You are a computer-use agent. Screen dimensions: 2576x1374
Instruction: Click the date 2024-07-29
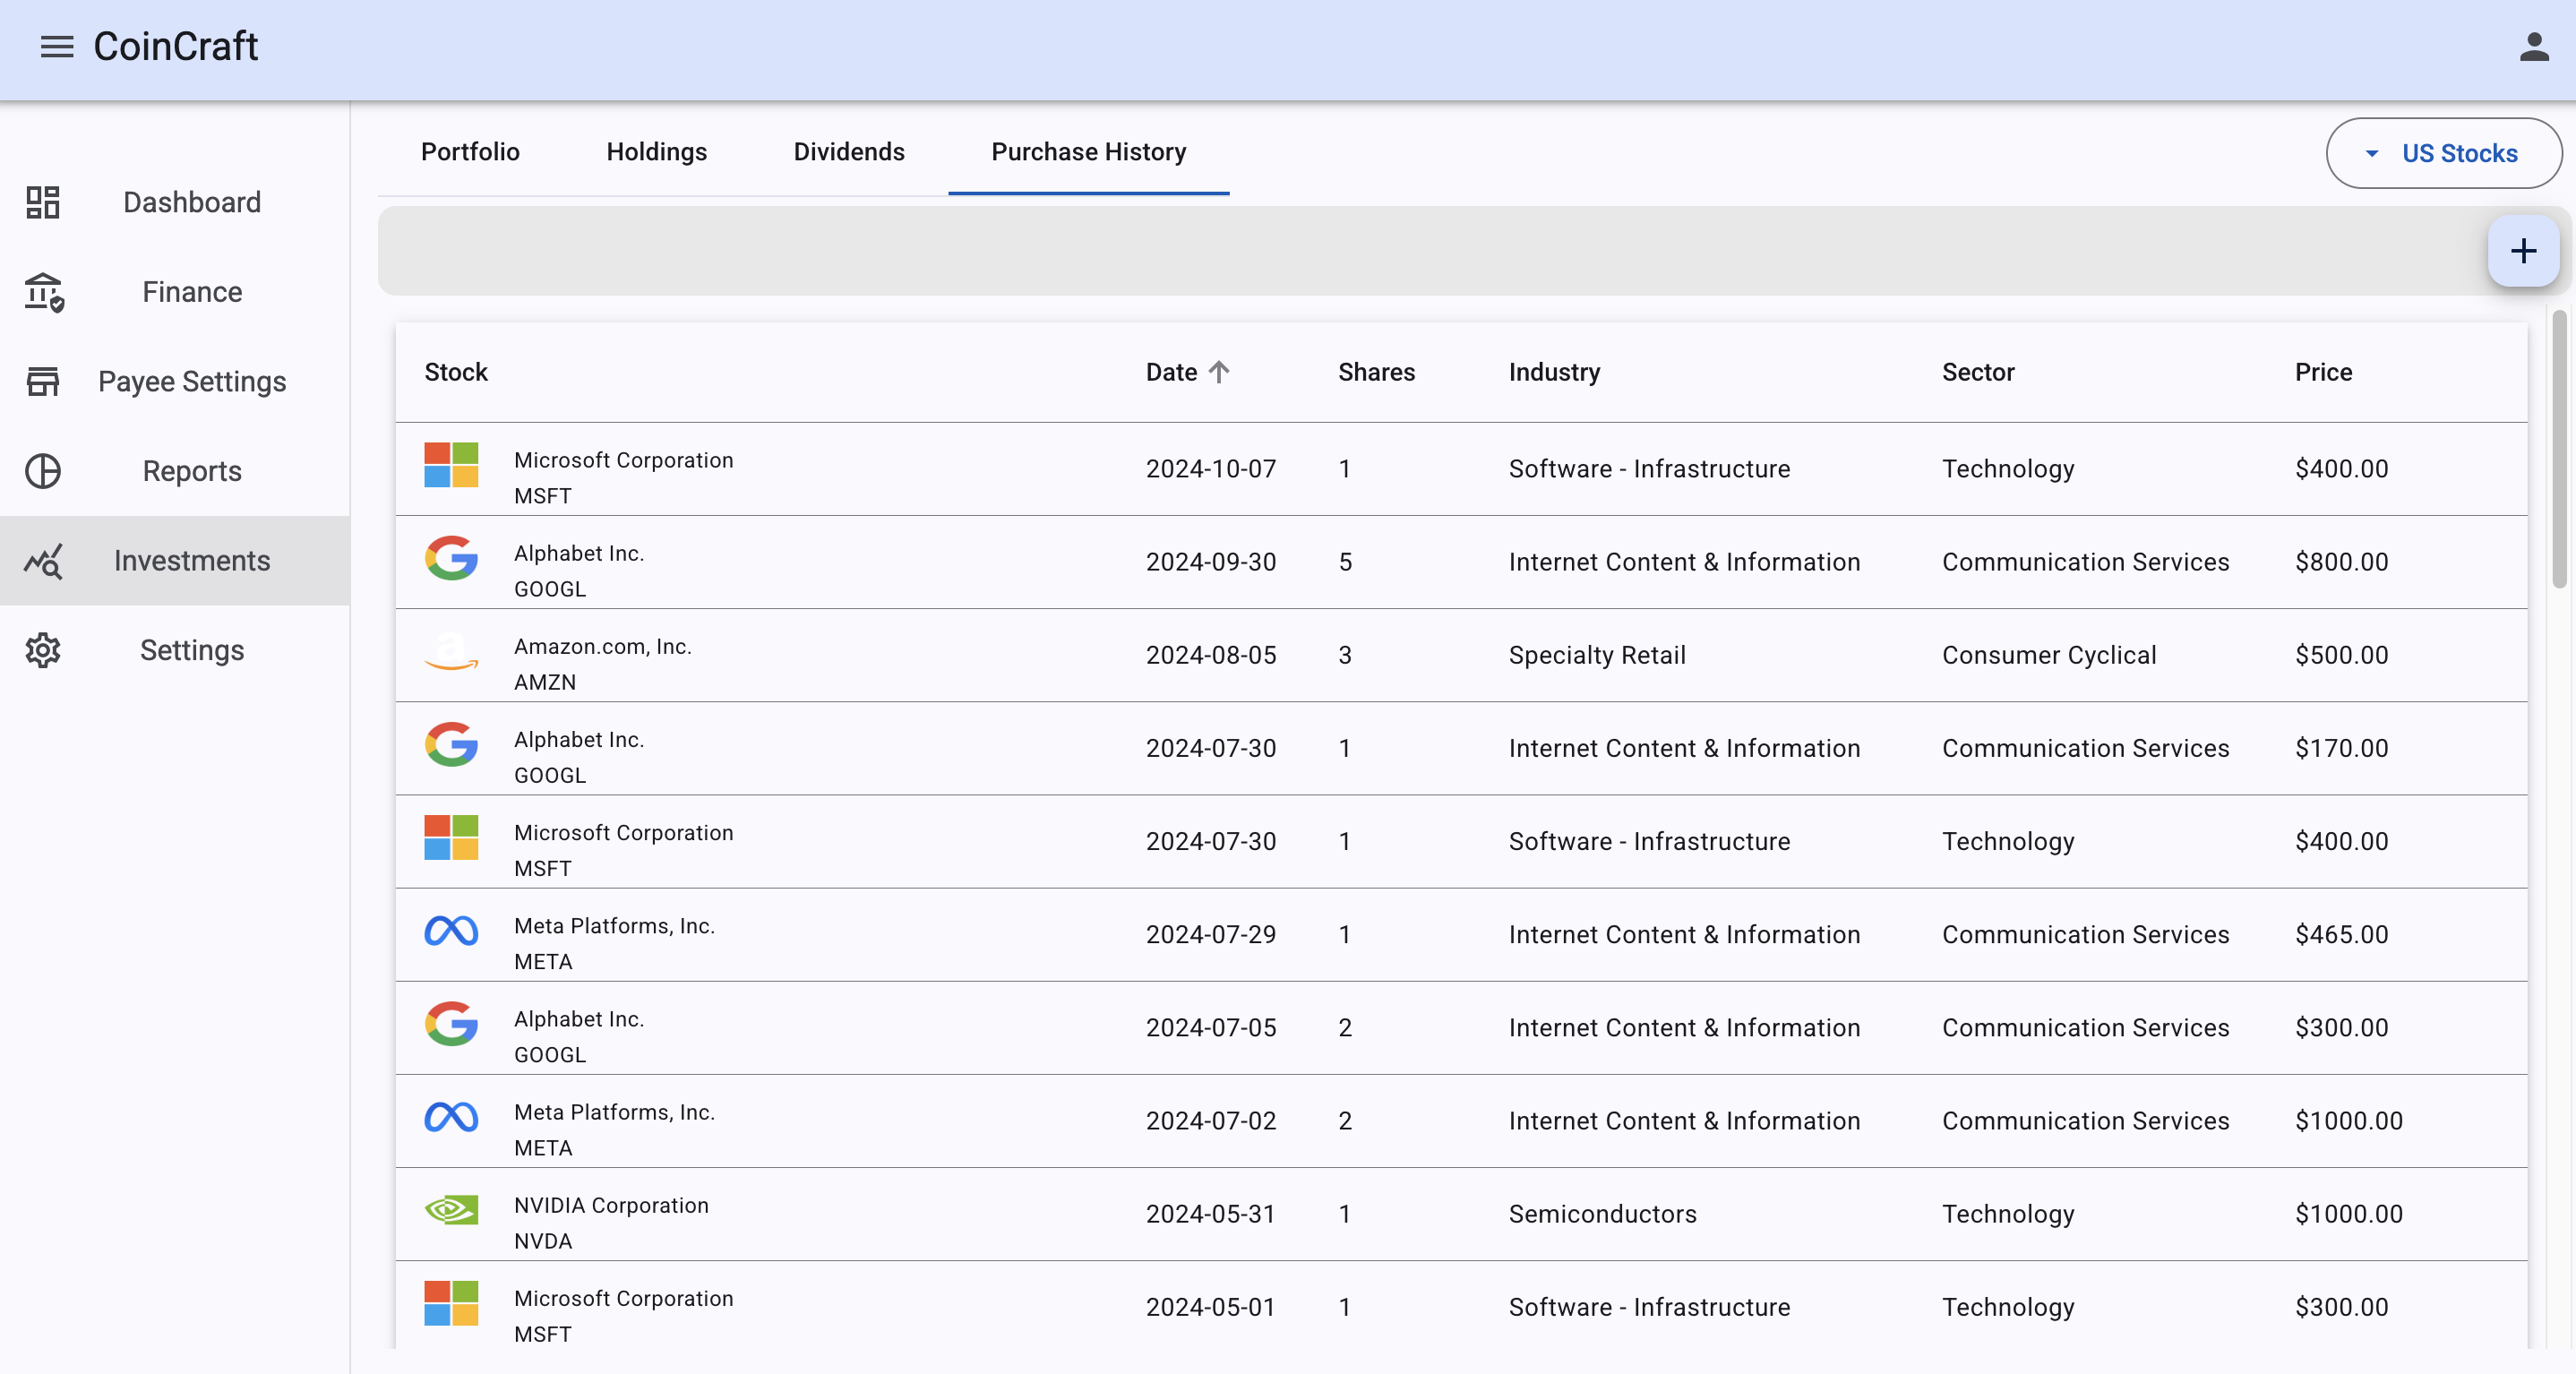tap(1211, 934)
